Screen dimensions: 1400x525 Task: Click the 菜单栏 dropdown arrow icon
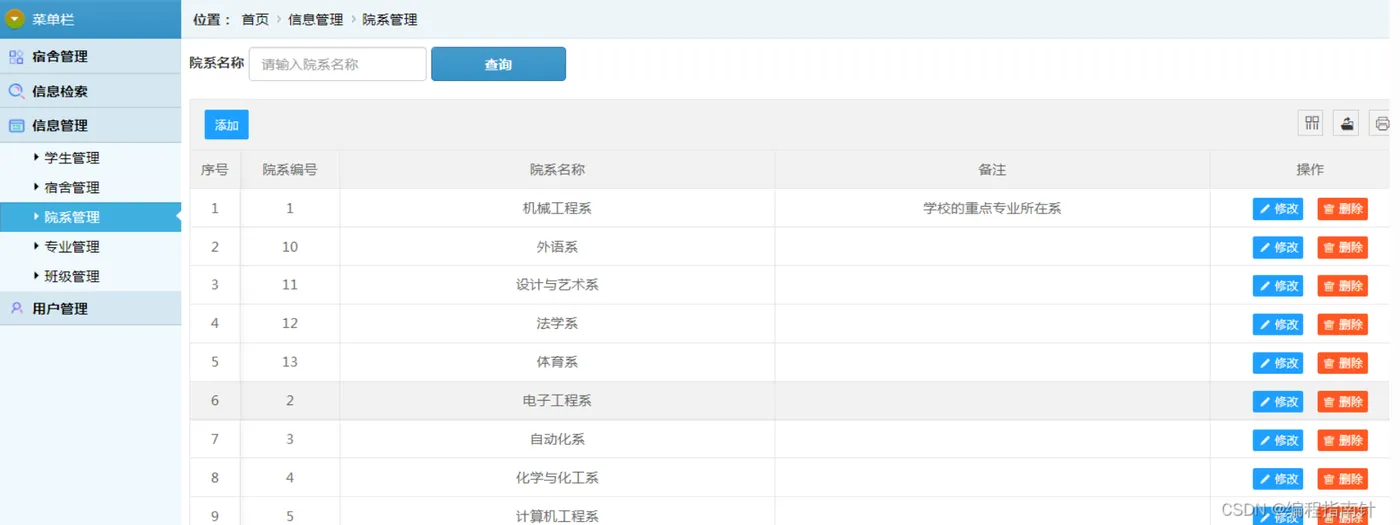15,19
